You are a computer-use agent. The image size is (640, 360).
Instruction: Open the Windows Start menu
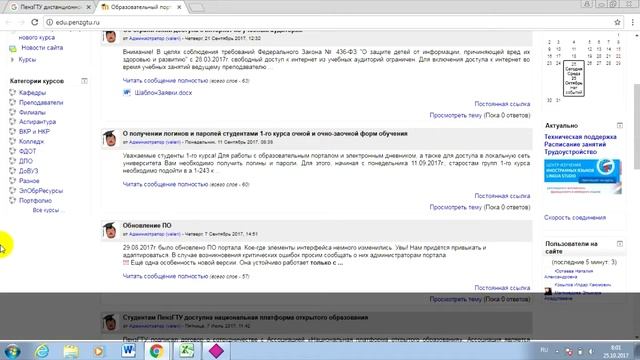pyautogui.click(x=12, y=351)
